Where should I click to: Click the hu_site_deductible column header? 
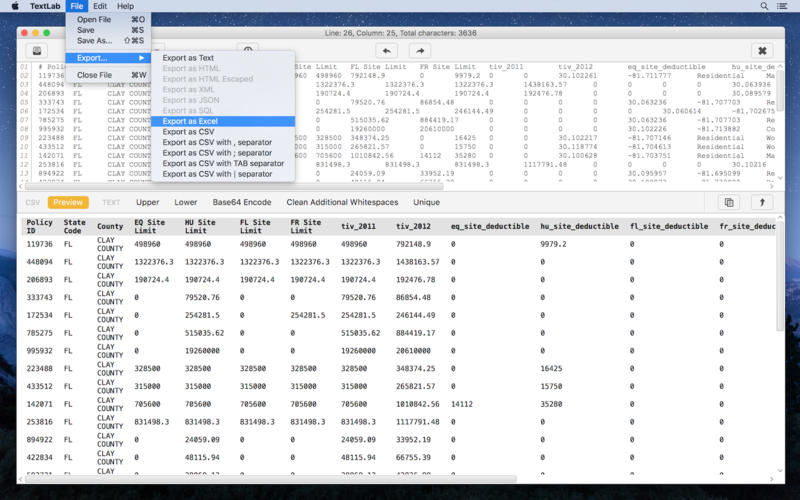tap(580, 226)
